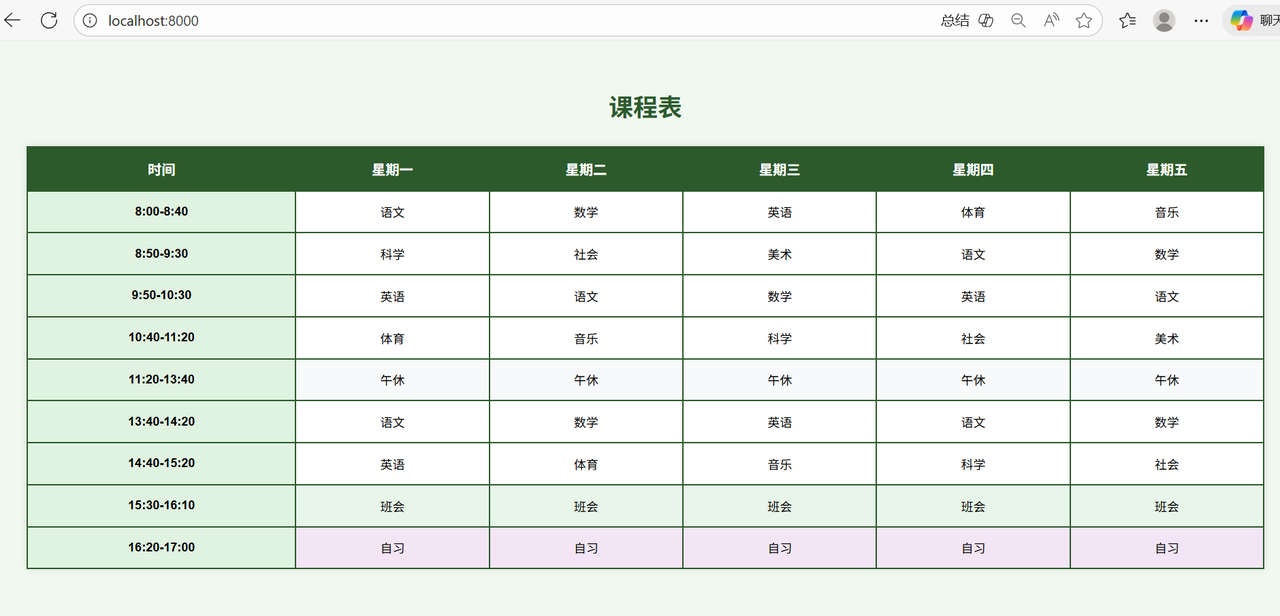Image resolution: width=1280 pixels, height=616 pixels.
Task: Select the 星期一 column header
Action: click(392, 169)
